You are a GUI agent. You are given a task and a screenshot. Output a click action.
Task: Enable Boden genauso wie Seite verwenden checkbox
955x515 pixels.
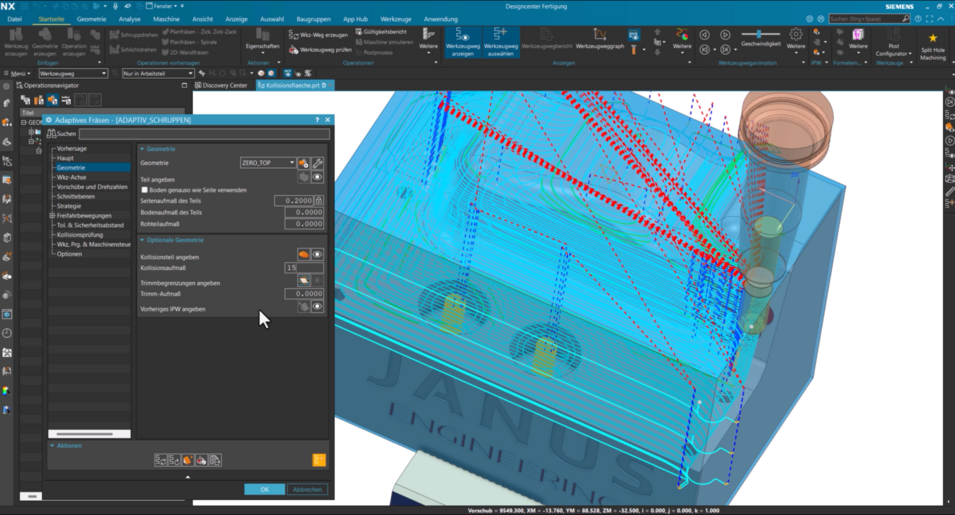pyautogui.click(x=144, y=190)
